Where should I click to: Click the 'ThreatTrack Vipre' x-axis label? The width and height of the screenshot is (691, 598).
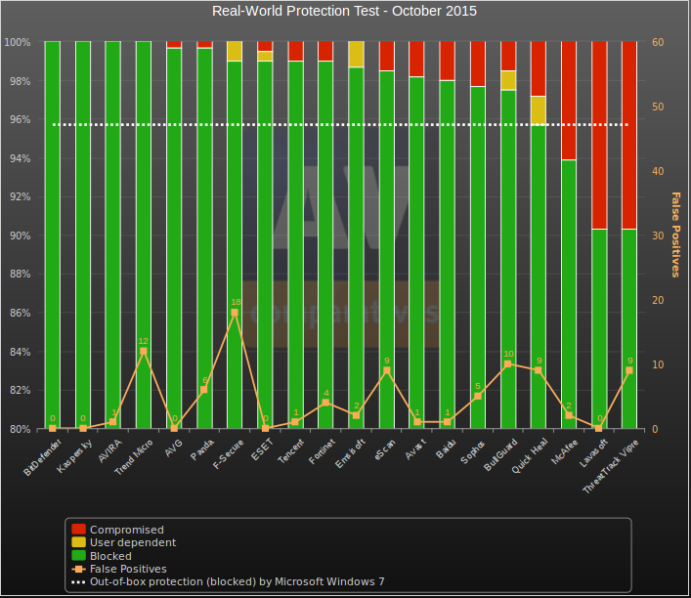[610, 466]
